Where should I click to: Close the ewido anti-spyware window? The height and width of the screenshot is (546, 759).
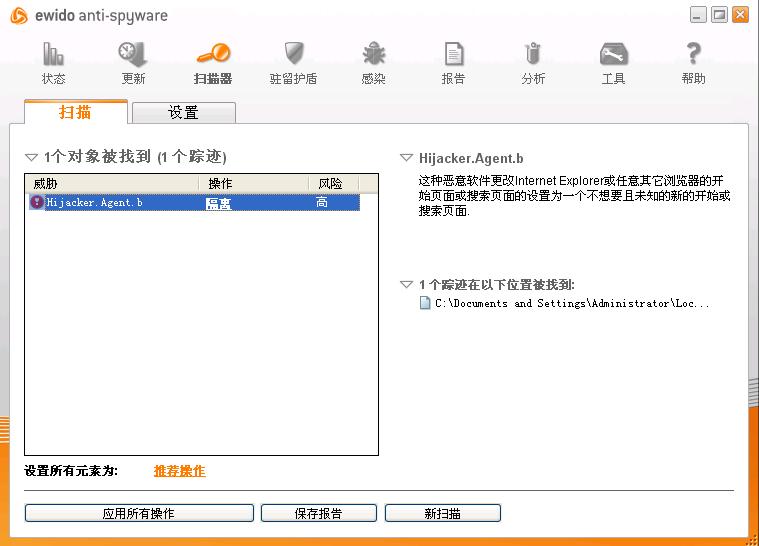740,15
